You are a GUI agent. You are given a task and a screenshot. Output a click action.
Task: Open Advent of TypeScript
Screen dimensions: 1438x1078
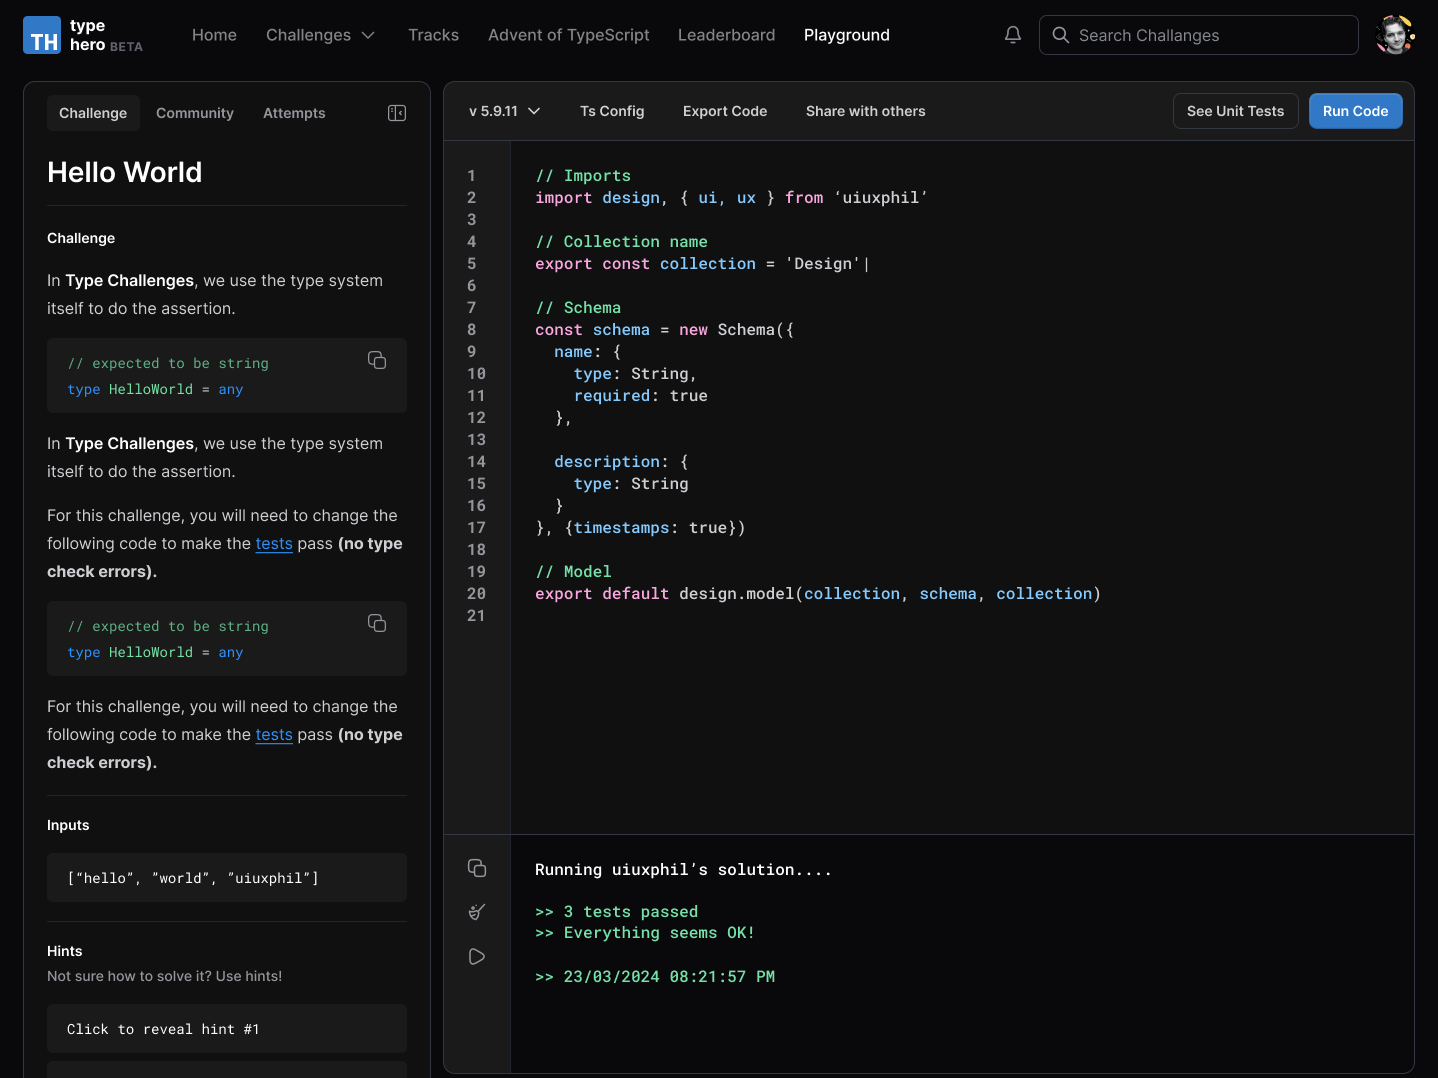coord(568,34)
